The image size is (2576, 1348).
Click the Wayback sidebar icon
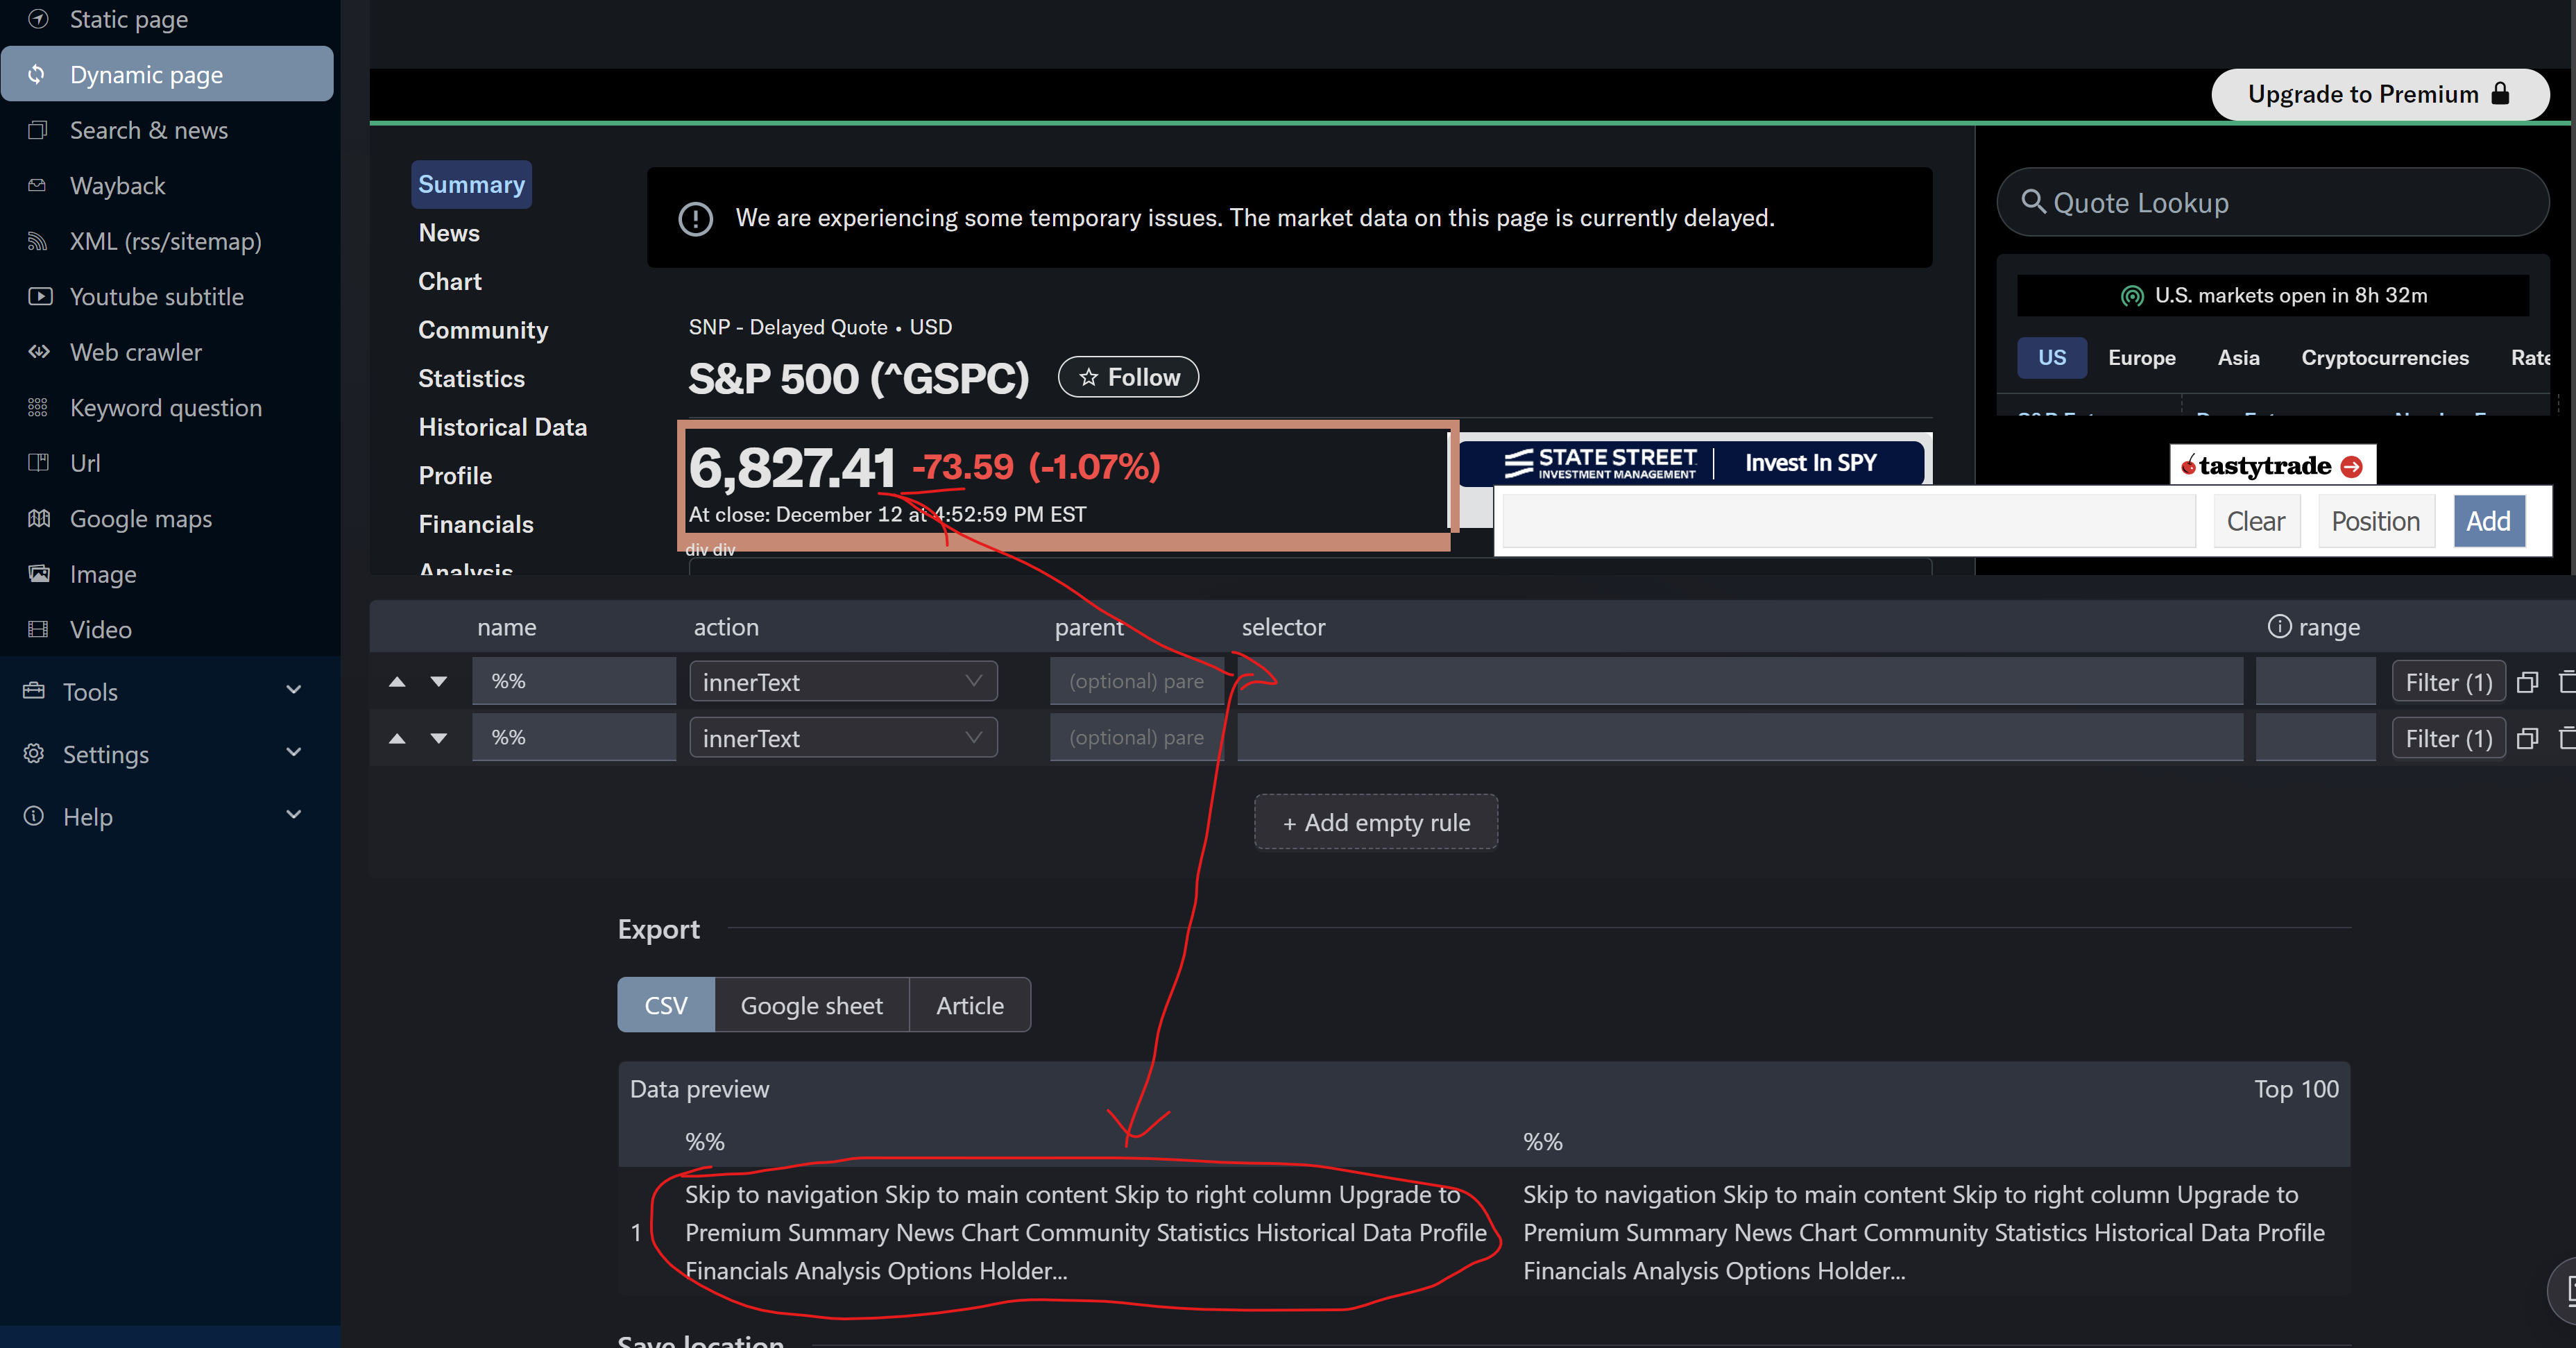38,186
